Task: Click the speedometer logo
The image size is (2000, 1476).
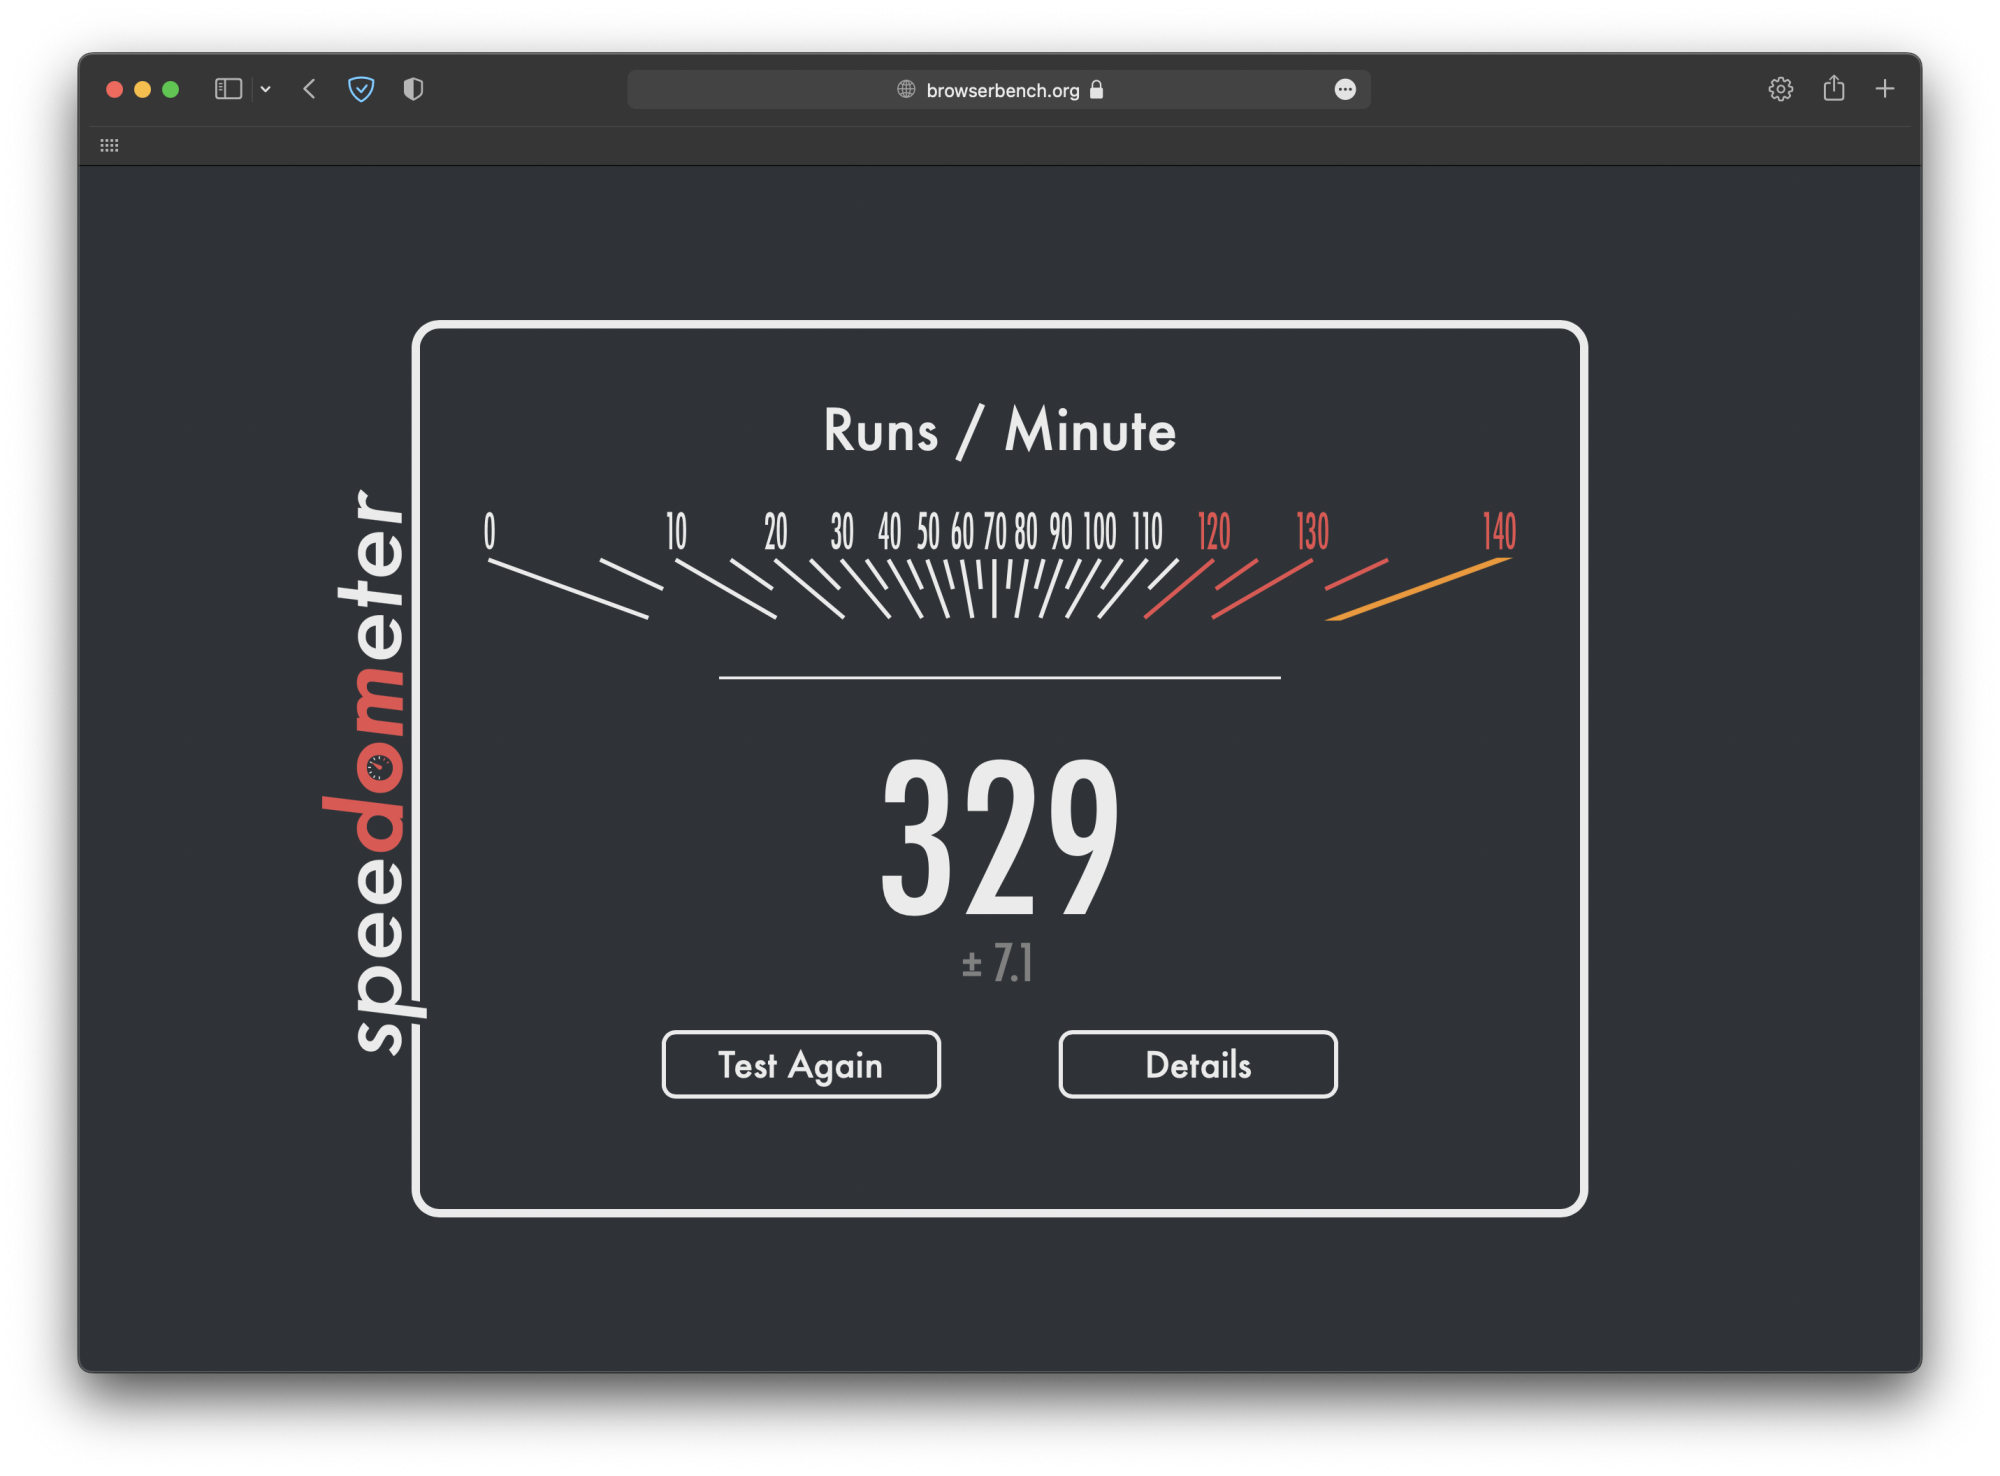Action: (x=372, y=770)
